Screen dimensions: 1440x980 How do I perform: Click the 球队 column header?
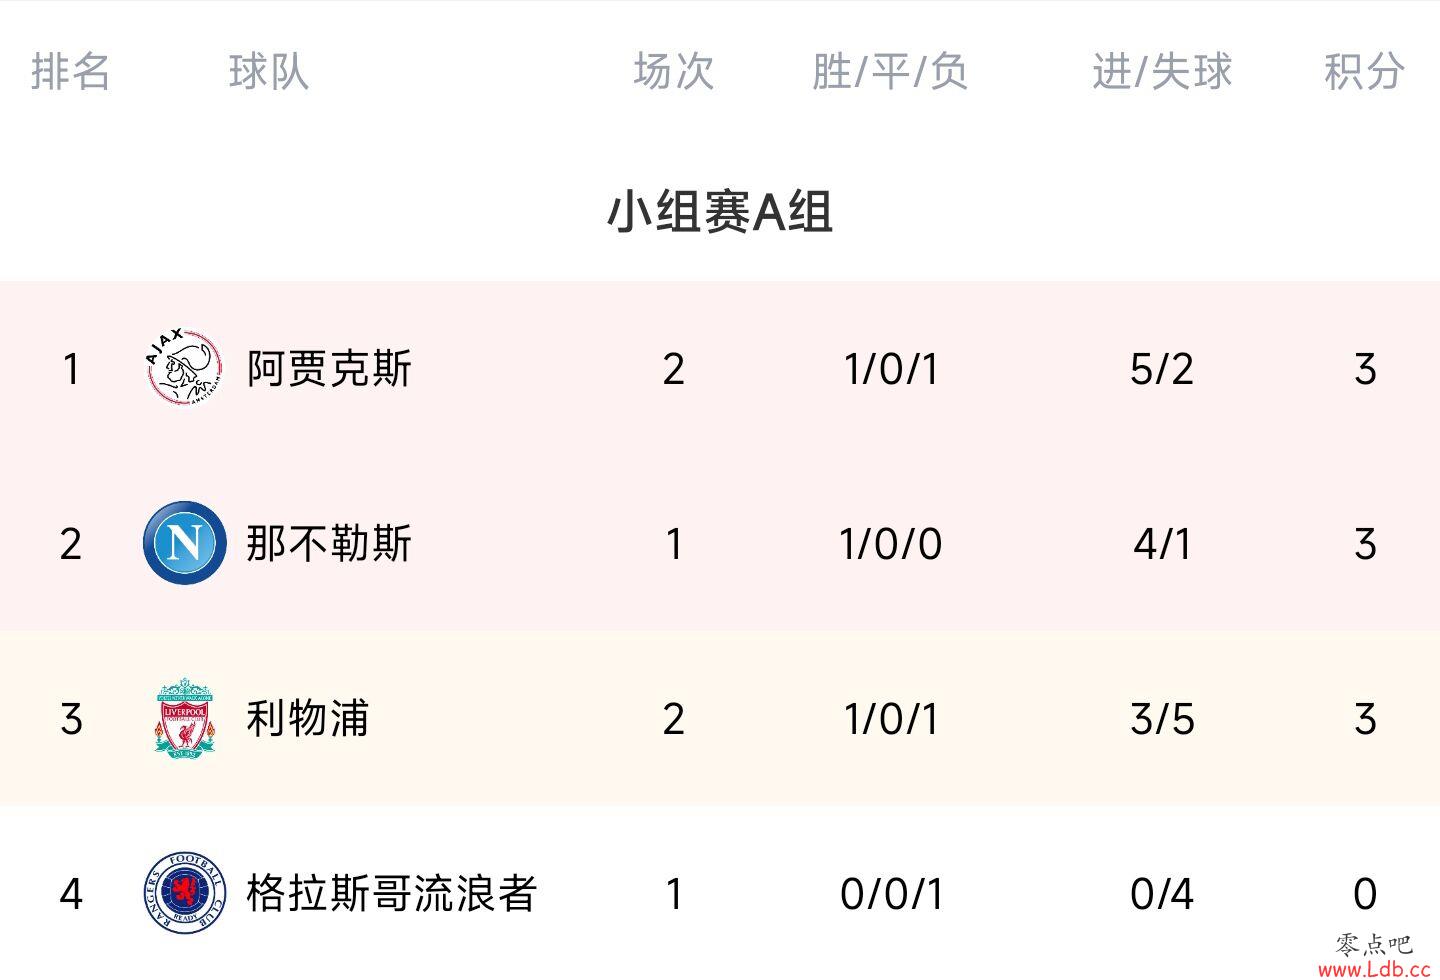click(268, 71)
